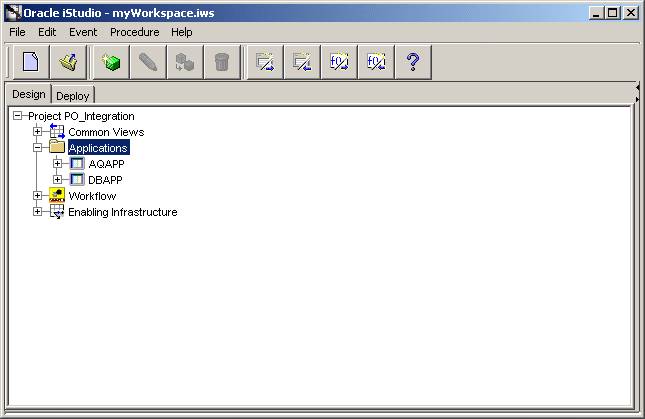This screenshot has width=645, height=419.
Task: Click the pencil Edit toolbar icon
Action: tap(148, 62)
